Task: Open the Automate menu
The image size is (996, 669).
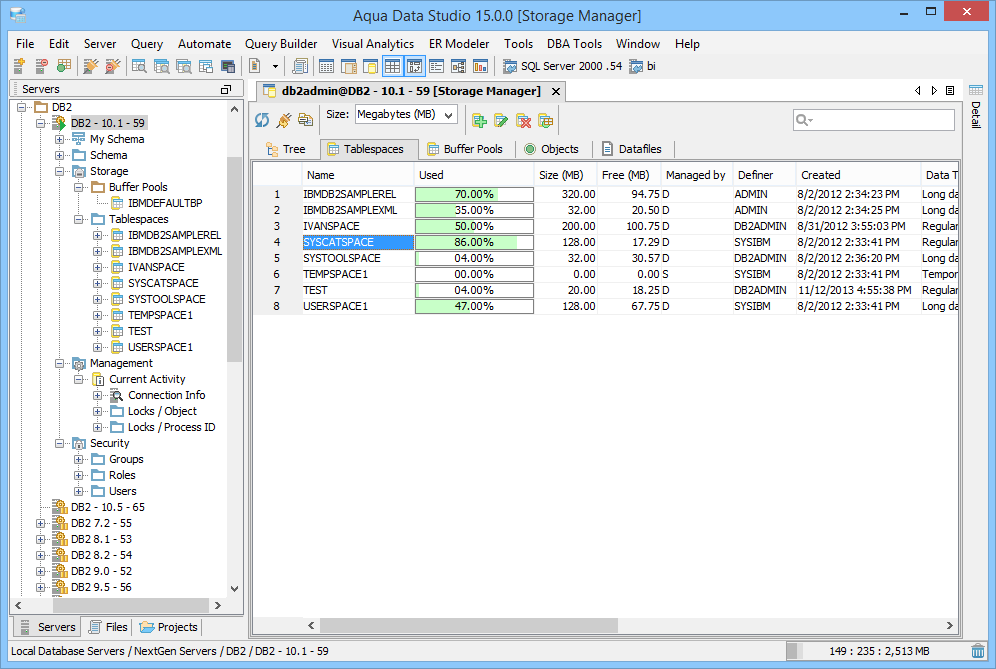Action: click(x=205, y=44)
